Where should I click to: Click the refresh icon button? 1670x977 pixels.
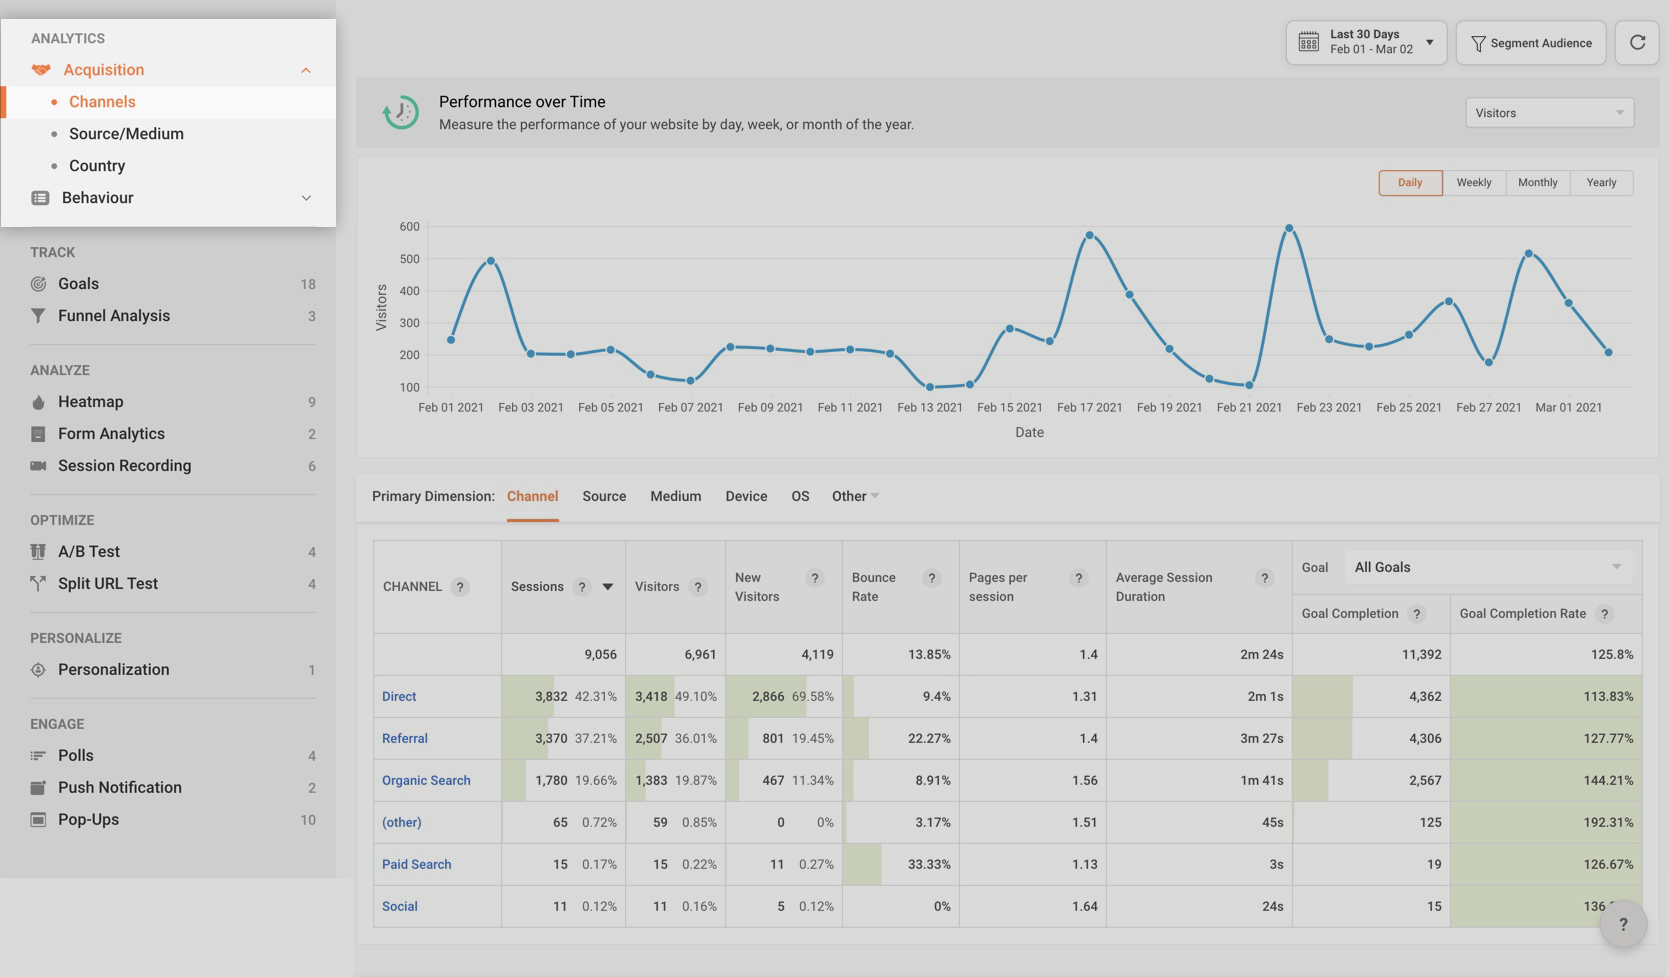coord(1637,43)
